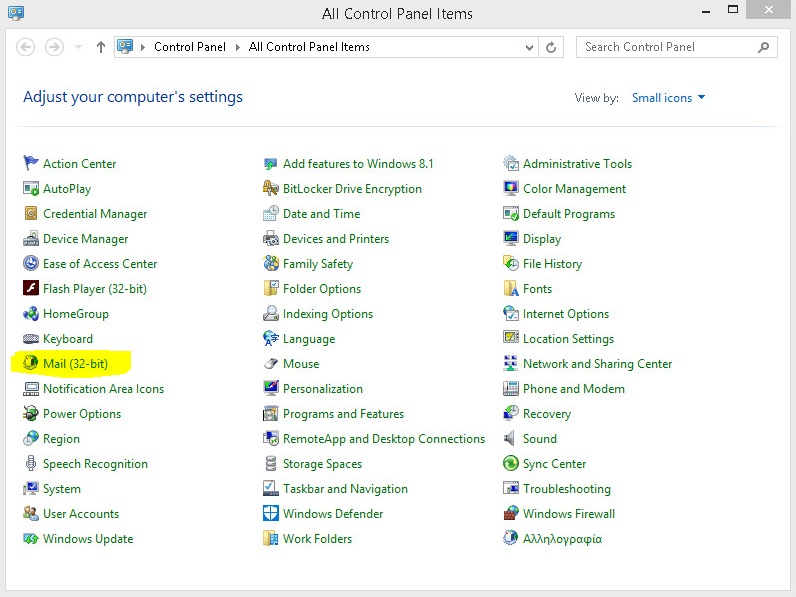Open the Region settings link
Screen dimensions: 796x597
[61, 439]
